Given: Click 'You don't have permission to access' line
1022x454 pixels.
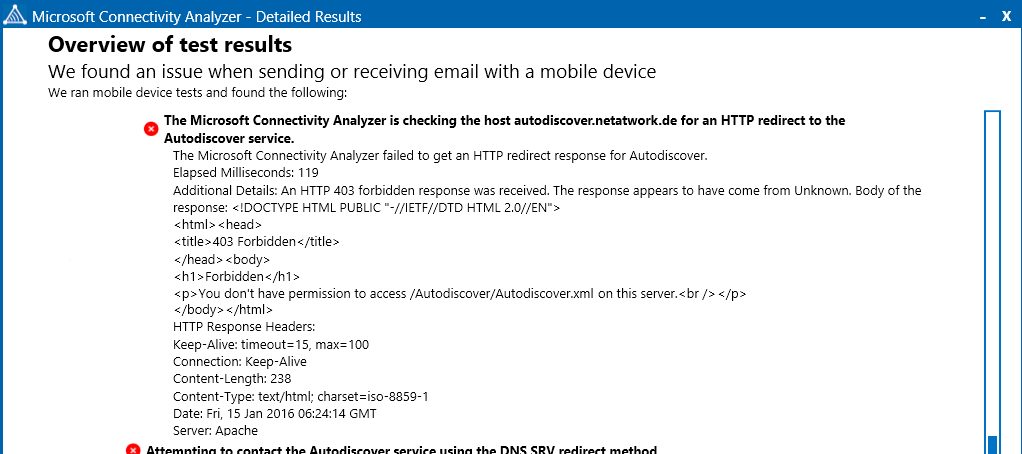Looking at the screenshot, I should pyautogui.click(x=460, y=293).
